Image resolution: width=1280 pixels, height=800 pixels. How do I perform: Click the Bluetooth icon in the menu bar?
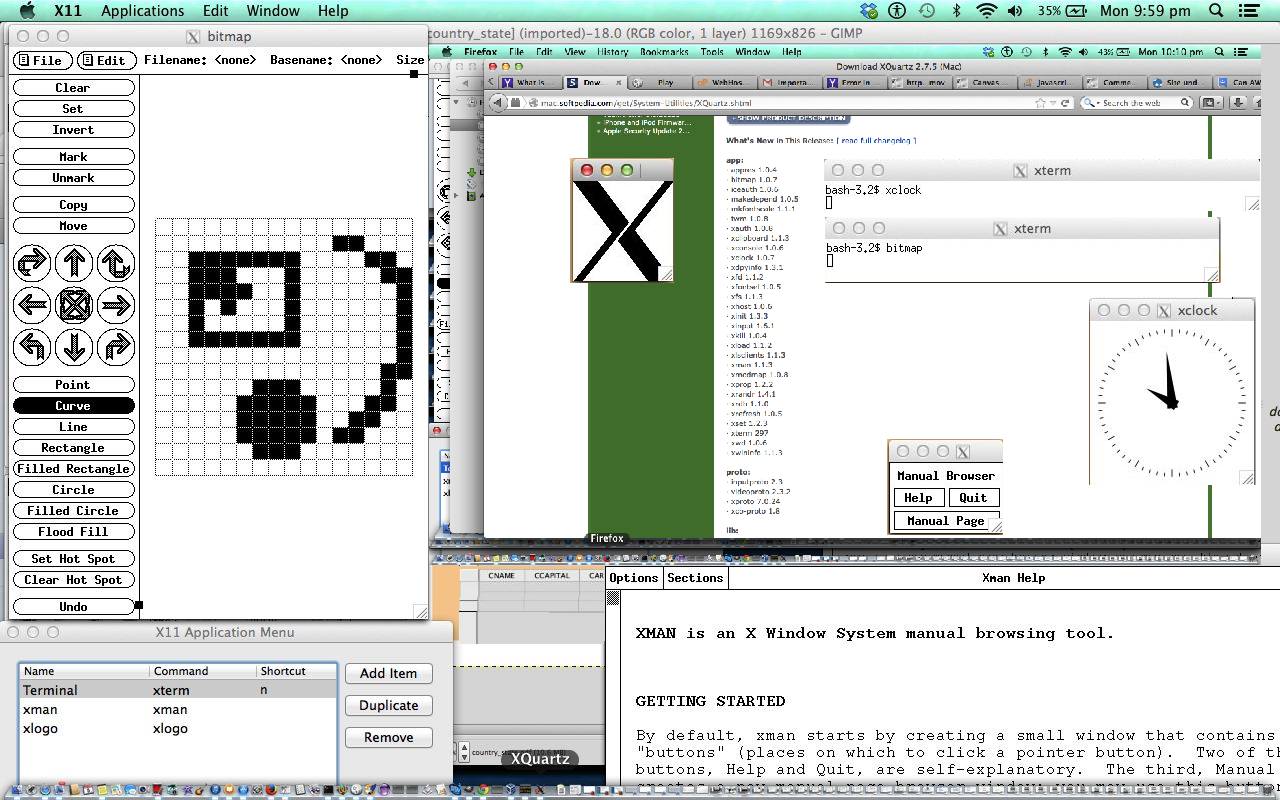[957, 11]
